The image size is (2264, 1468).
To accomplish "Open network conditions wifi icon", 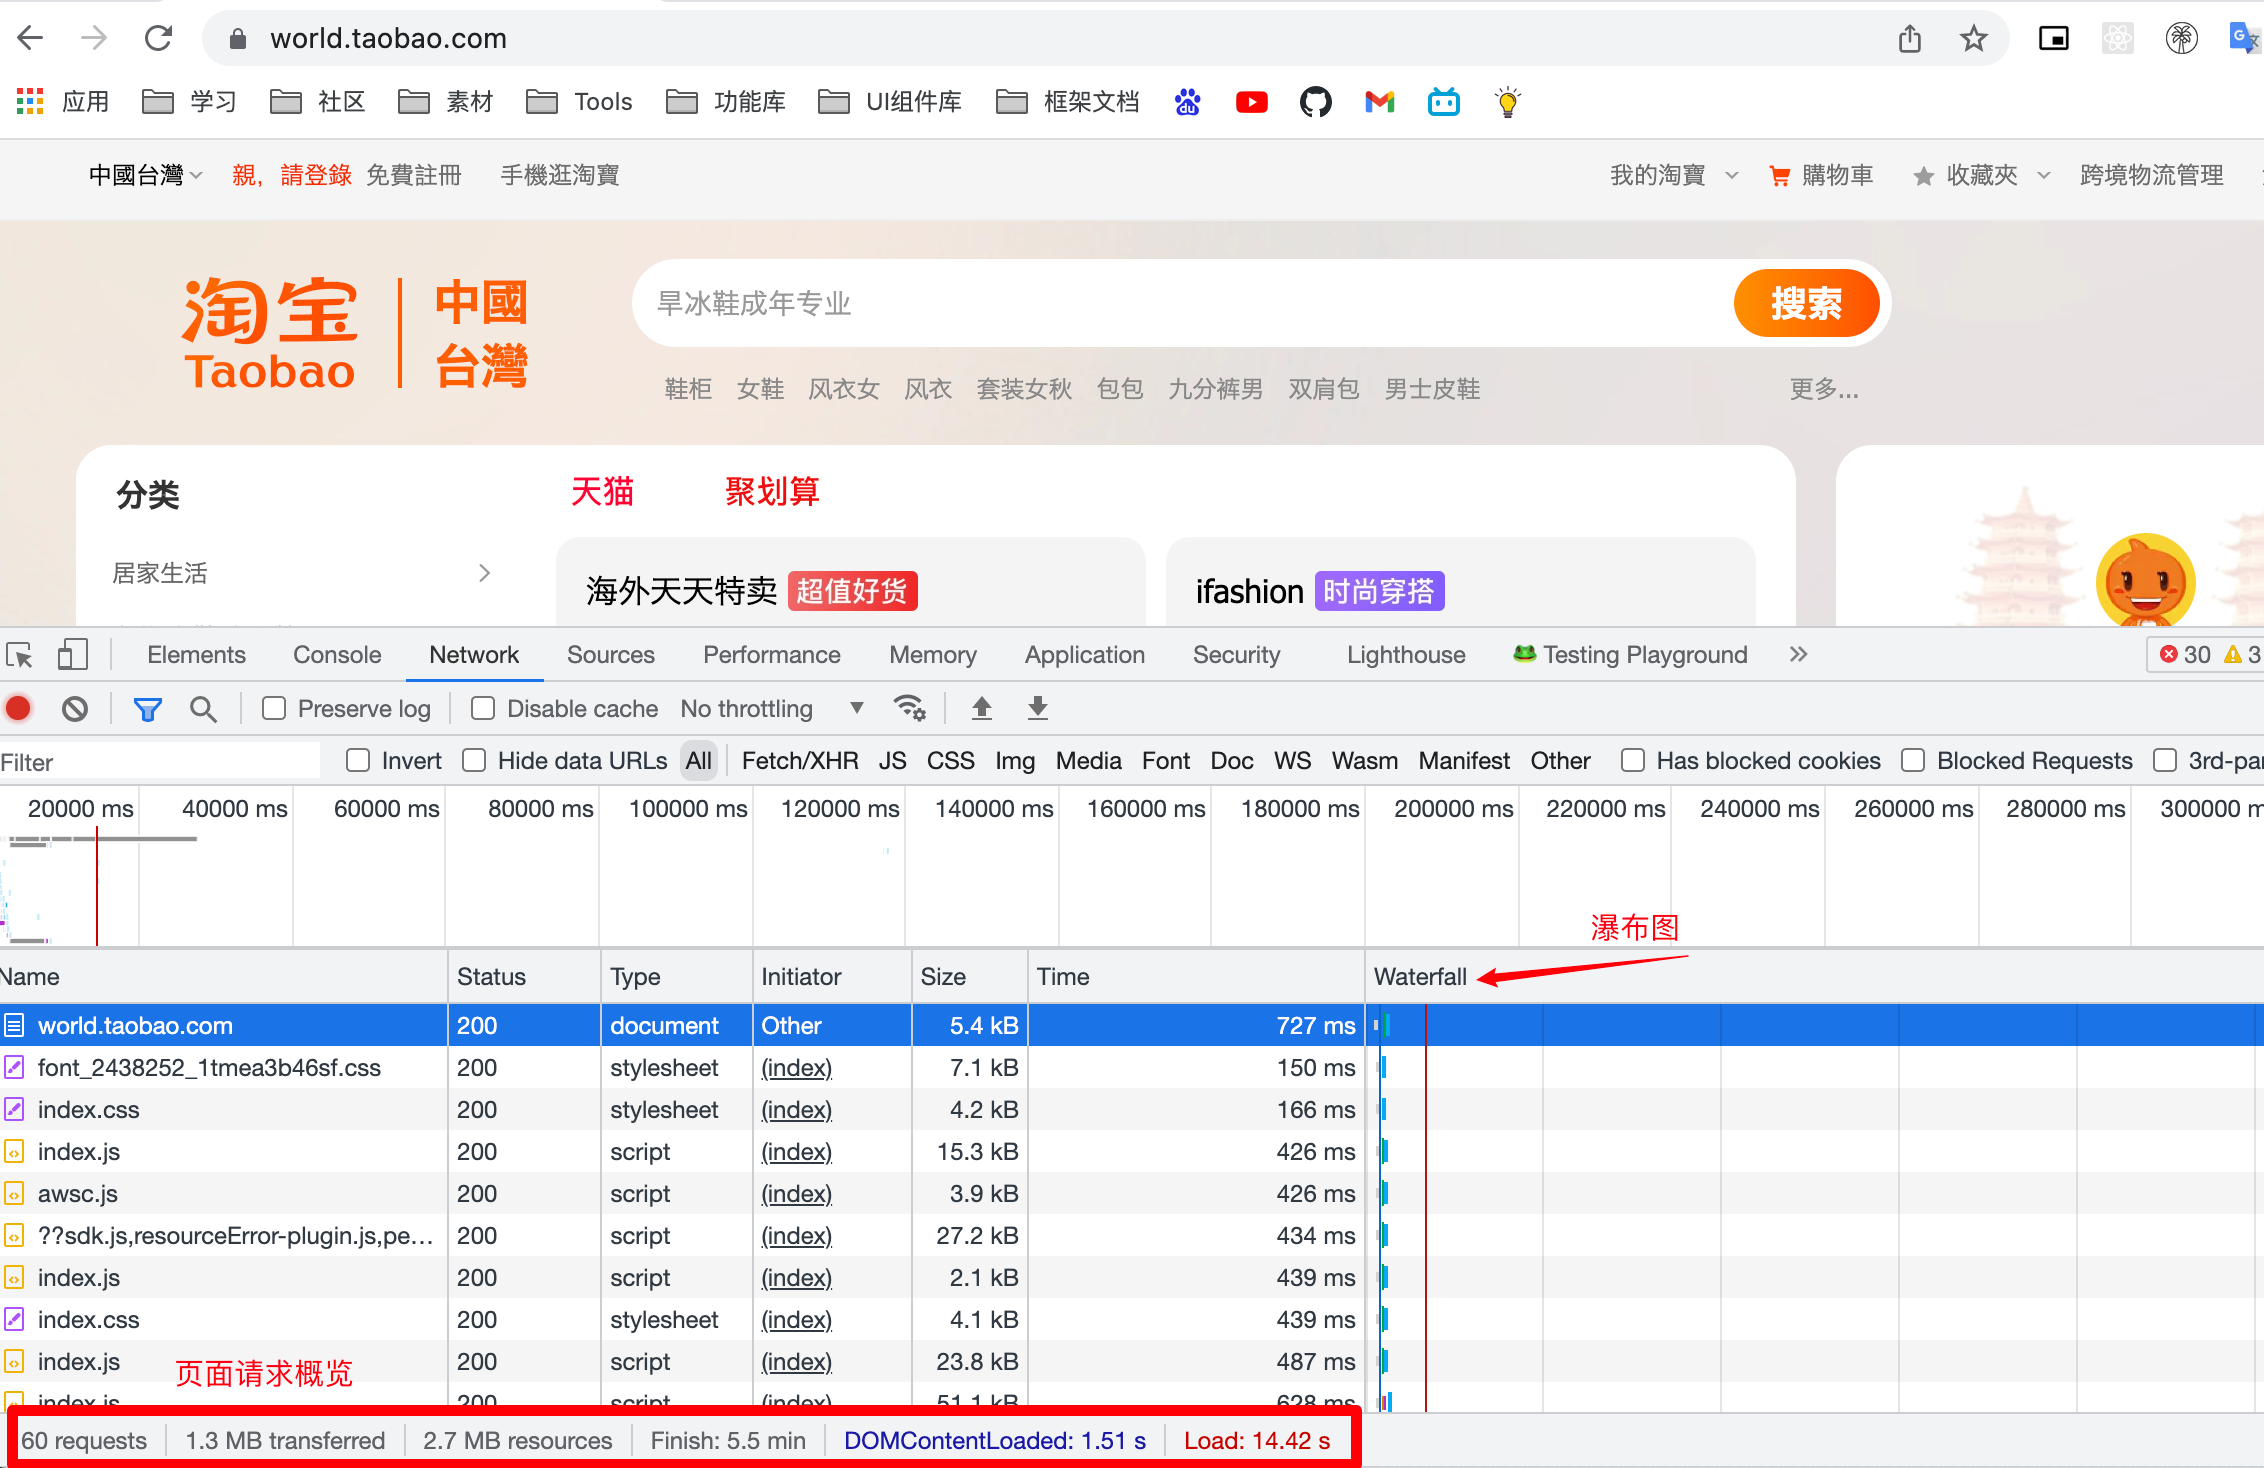I will pyautogui.click(x=909, y=708).
